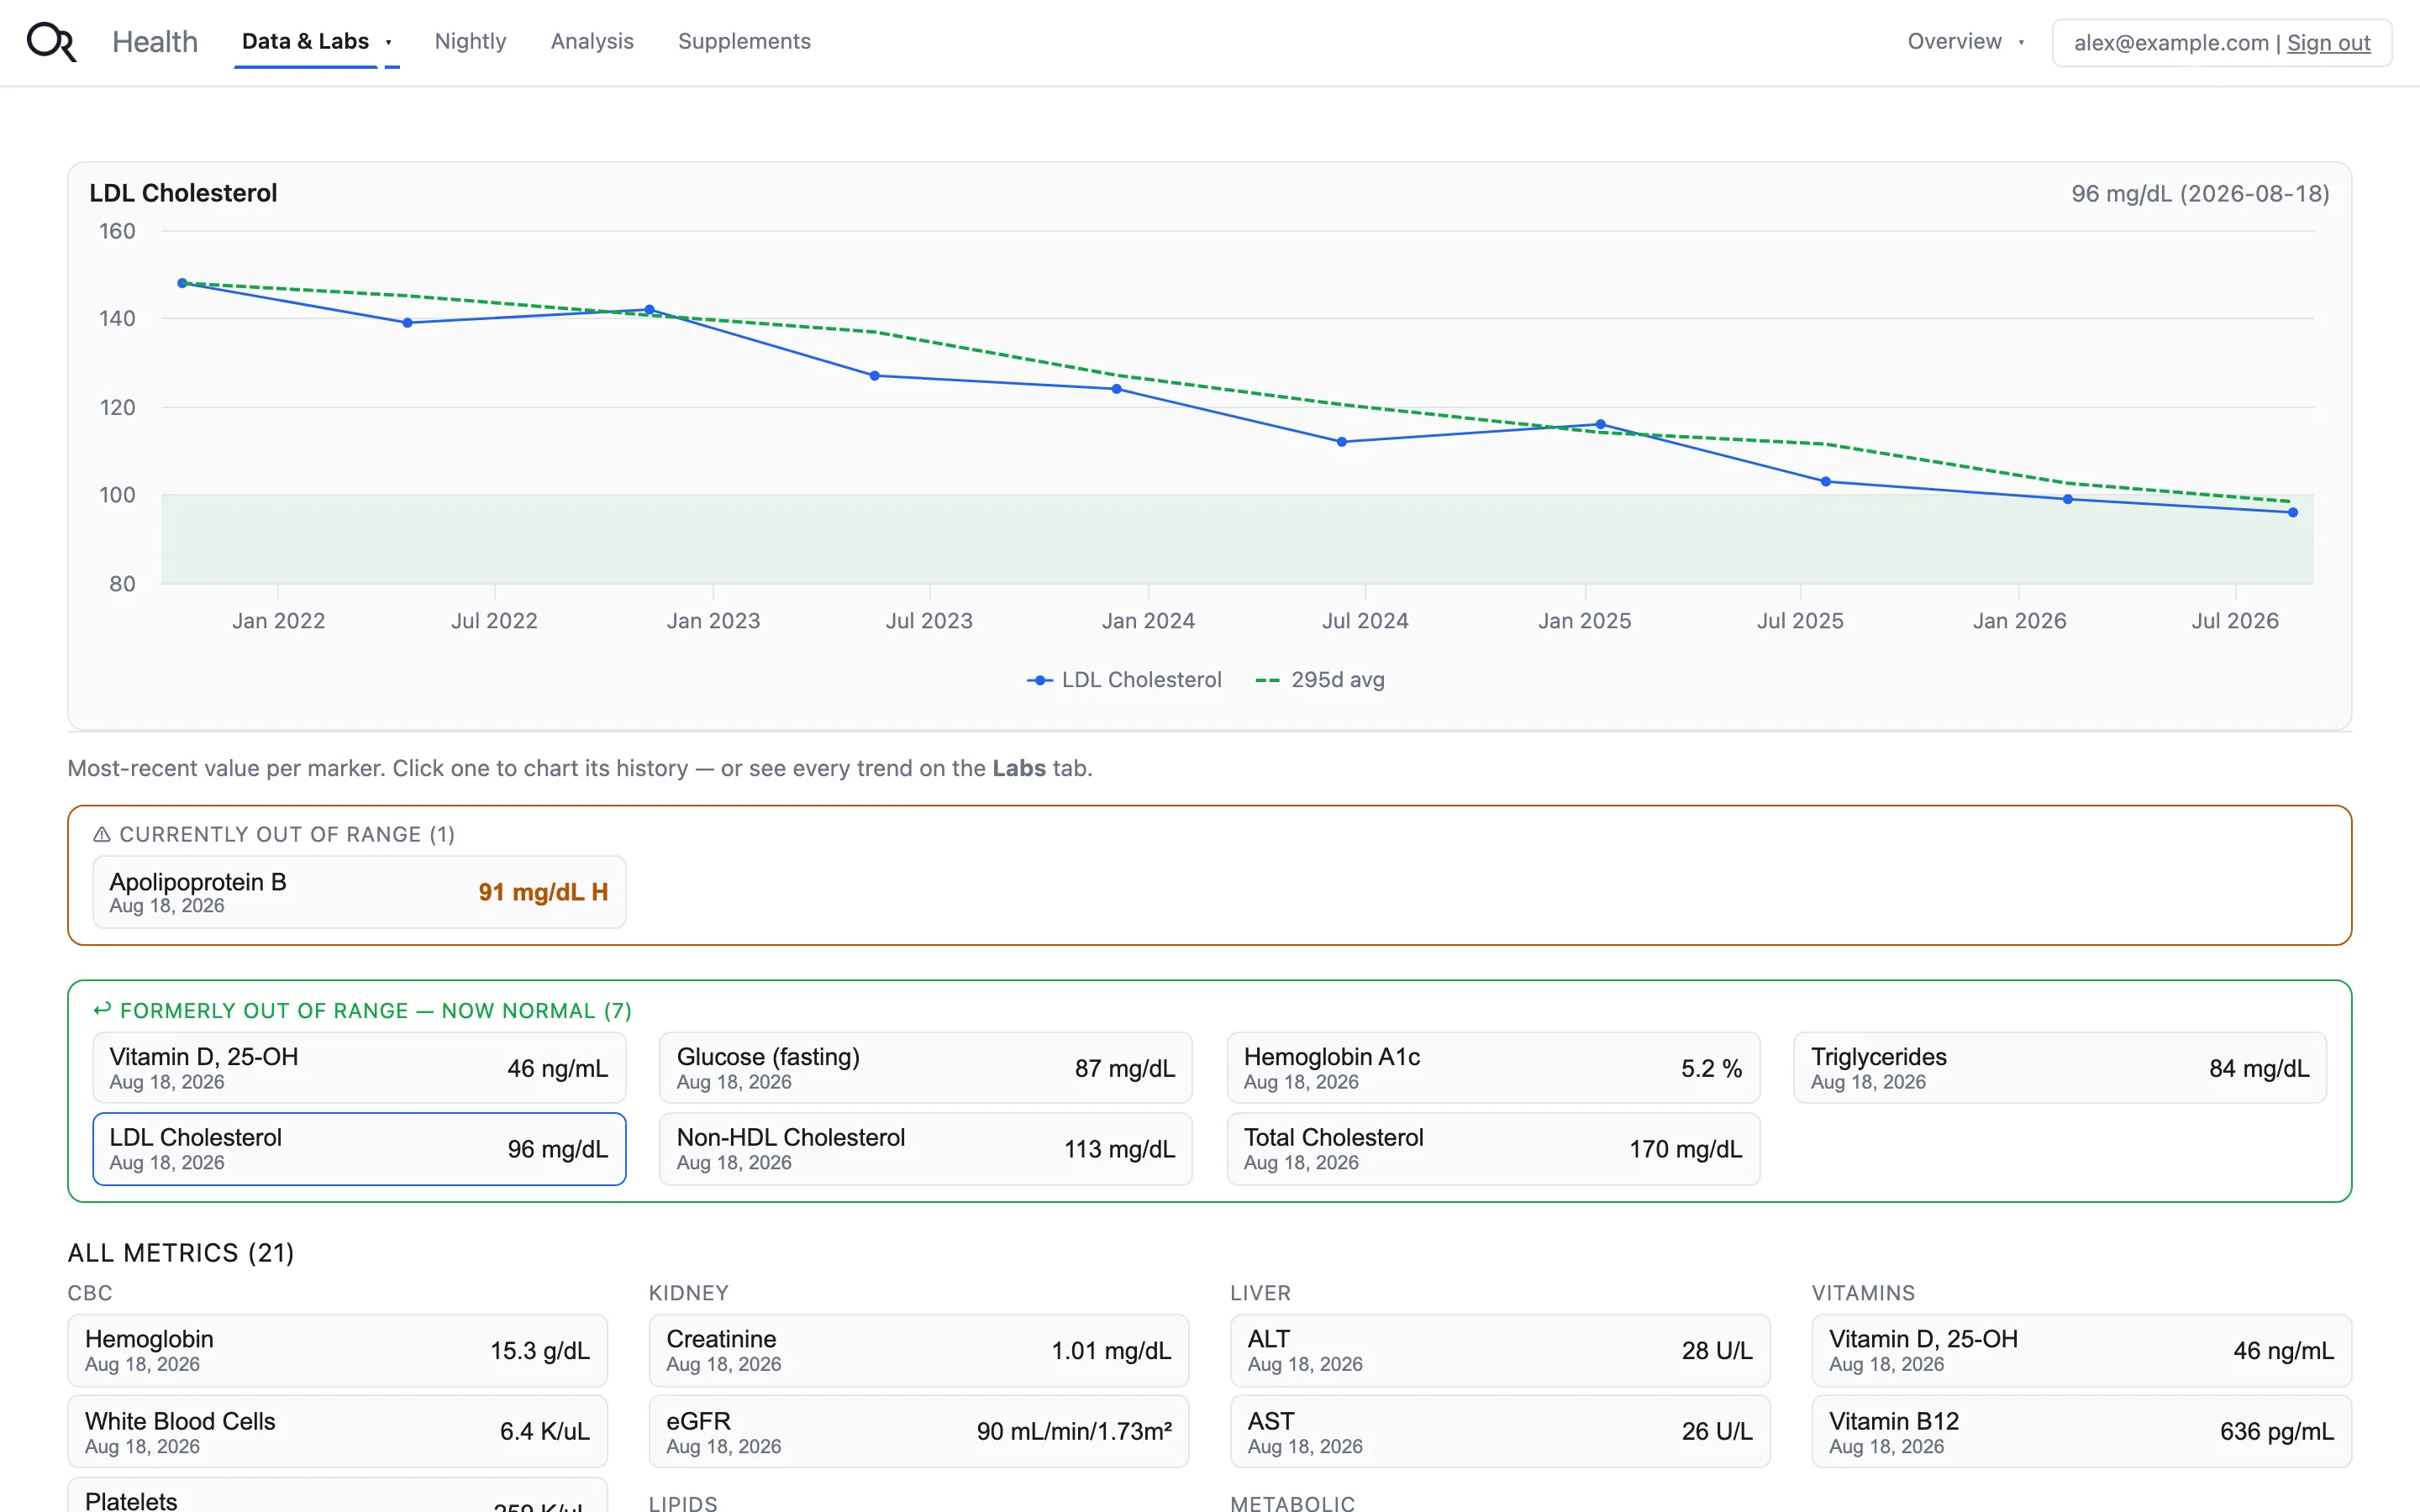The image size is (2420, 1512).
Task: Chart the Creatinine metric card
Action: (918, 1351)
